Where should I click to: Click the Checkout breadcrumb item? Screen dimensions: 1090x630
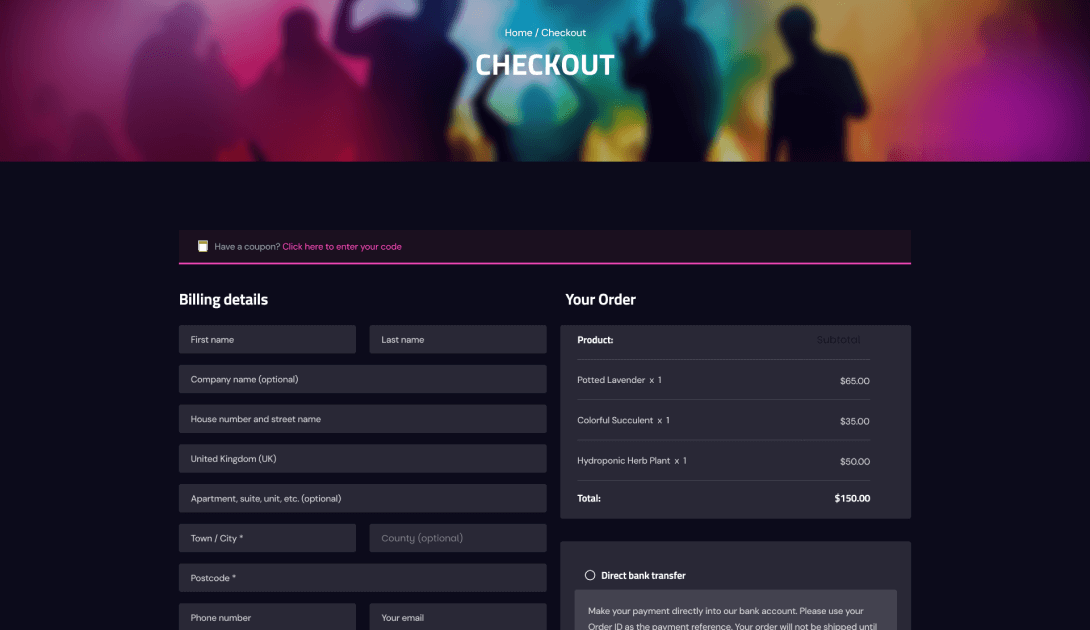tap(563, 33)
